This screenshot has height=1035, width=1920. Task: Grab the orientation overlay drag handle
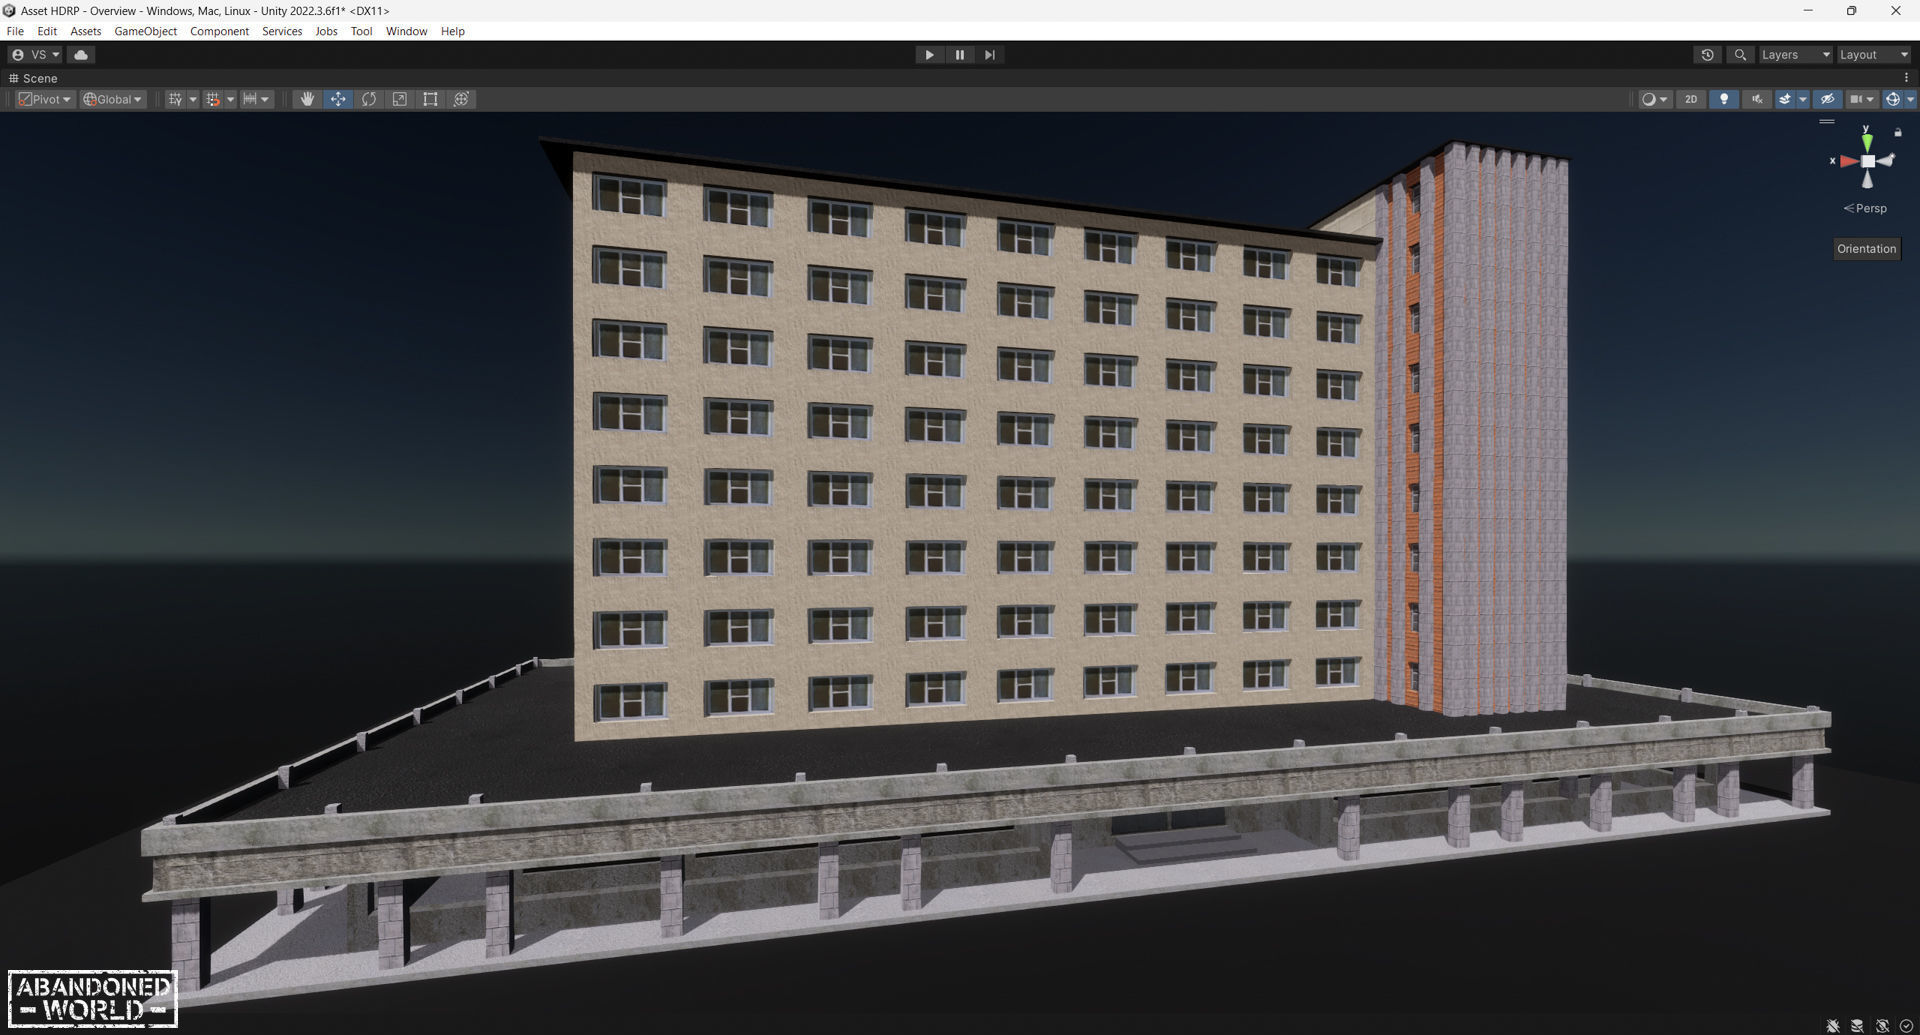coord(1827,122)
